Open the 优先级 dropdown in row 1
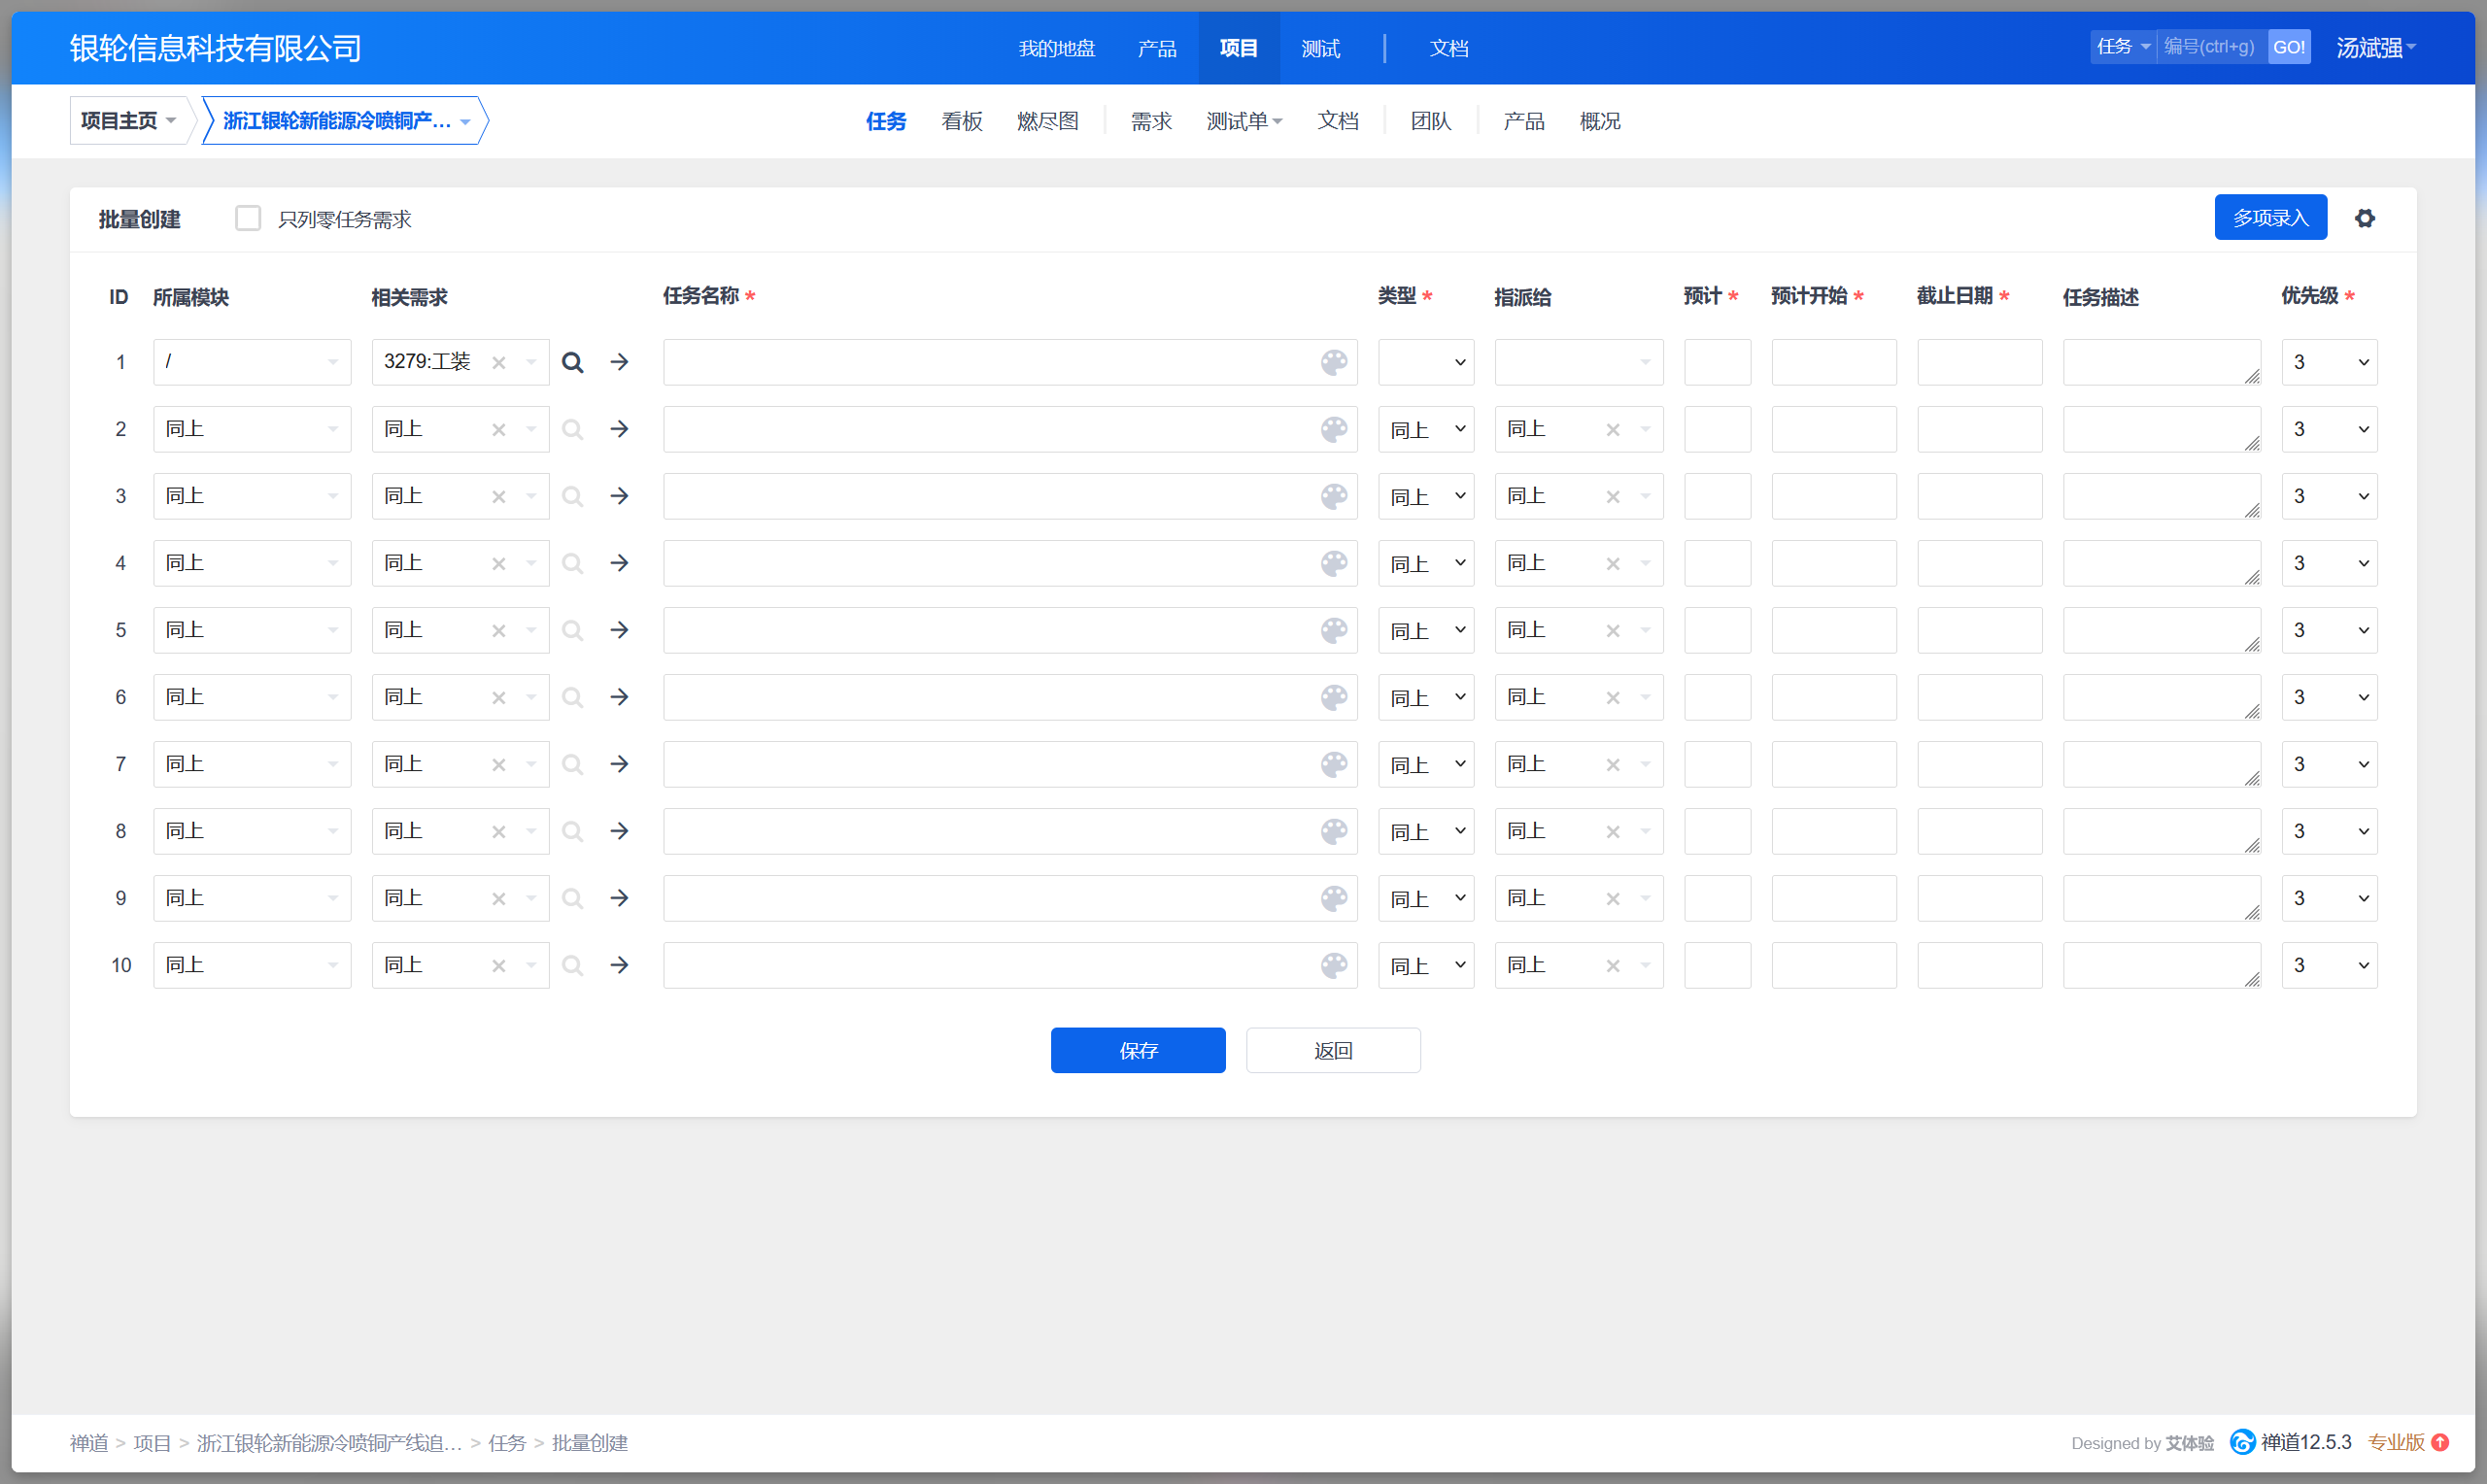 [x=2329, y=362]
